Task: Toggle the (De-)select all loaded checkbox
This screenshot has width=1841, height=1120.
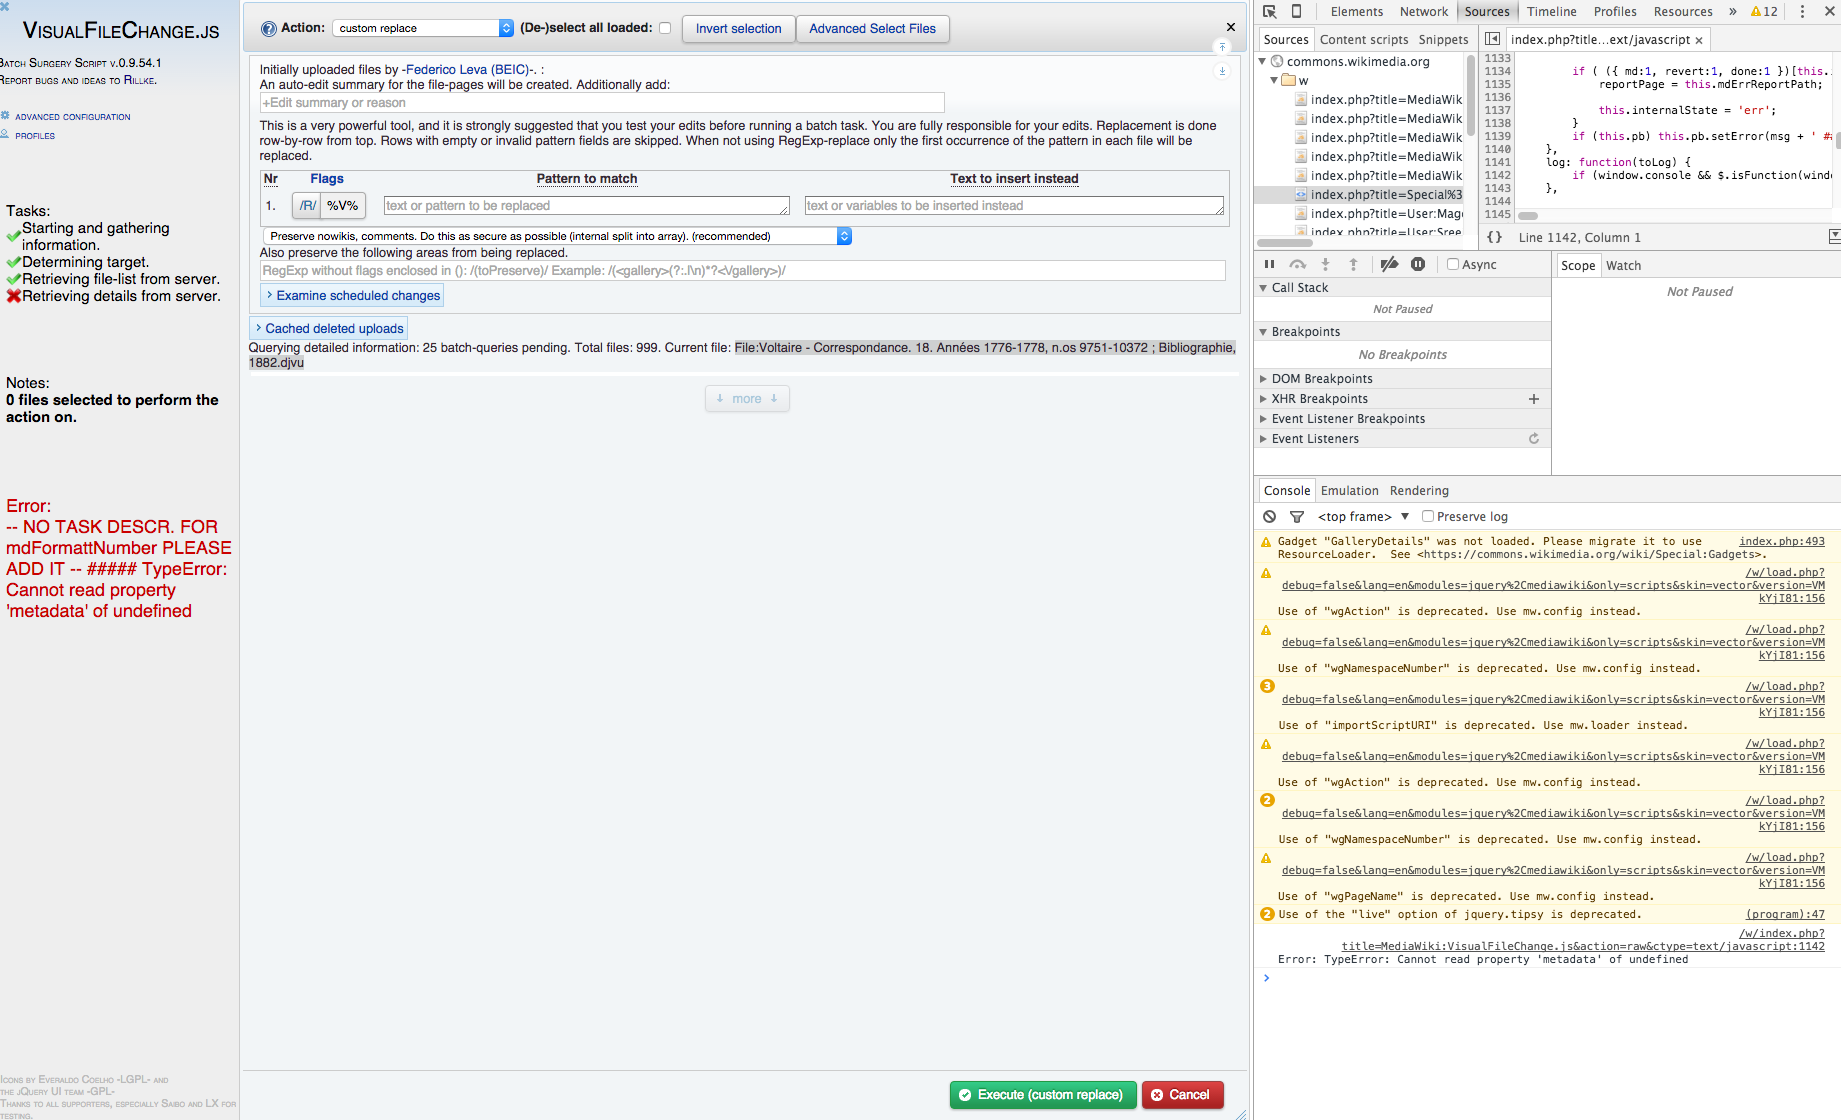Action: pyautogui.click(x=665, y=28)
